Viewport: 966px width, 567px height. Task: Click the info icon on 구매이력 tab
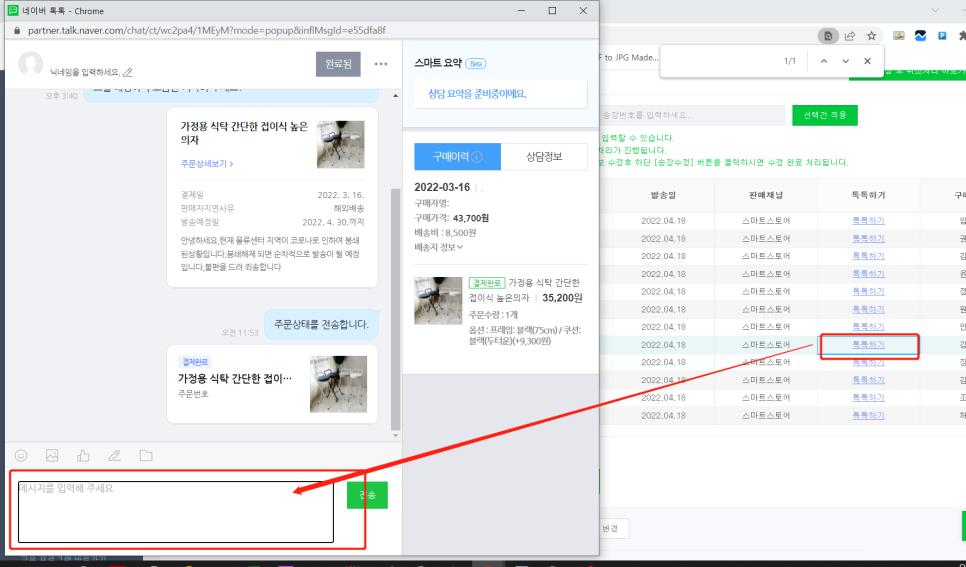pos(477,157)
